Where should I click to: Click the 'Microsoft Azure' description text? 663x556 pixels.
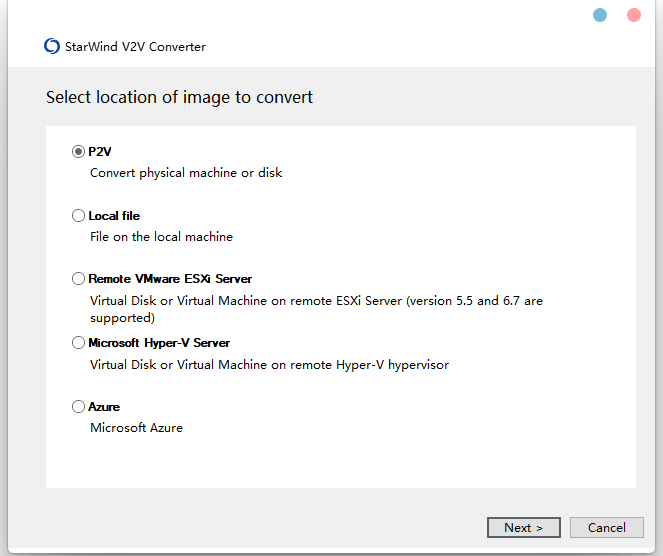[137, 427]
